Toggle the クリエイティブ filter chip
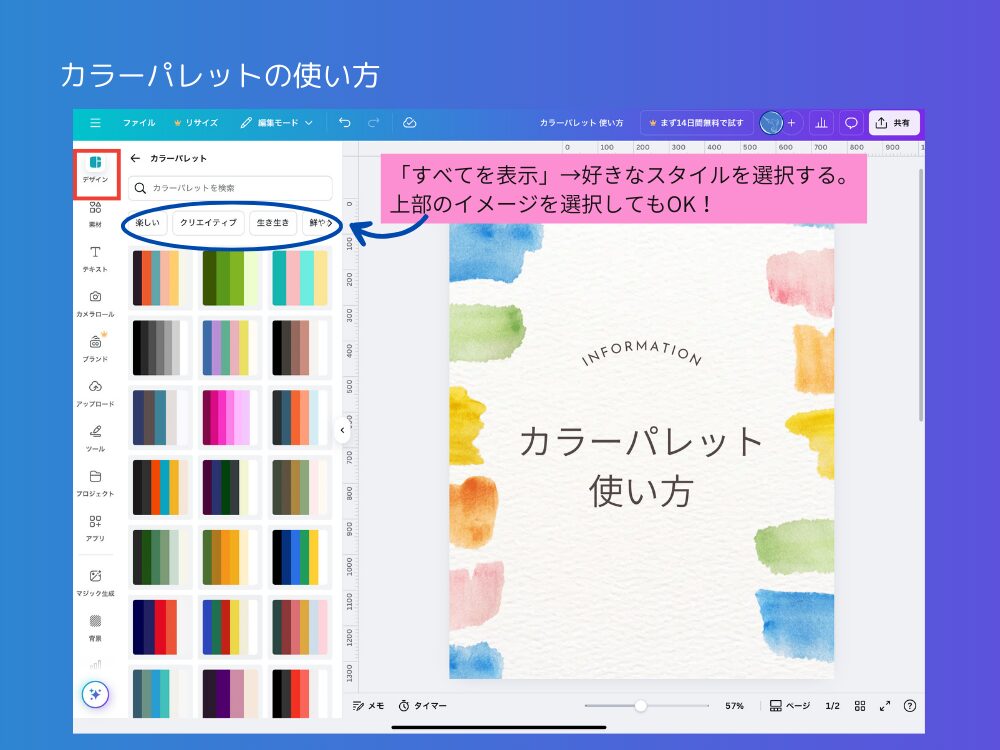 (207, 223)
